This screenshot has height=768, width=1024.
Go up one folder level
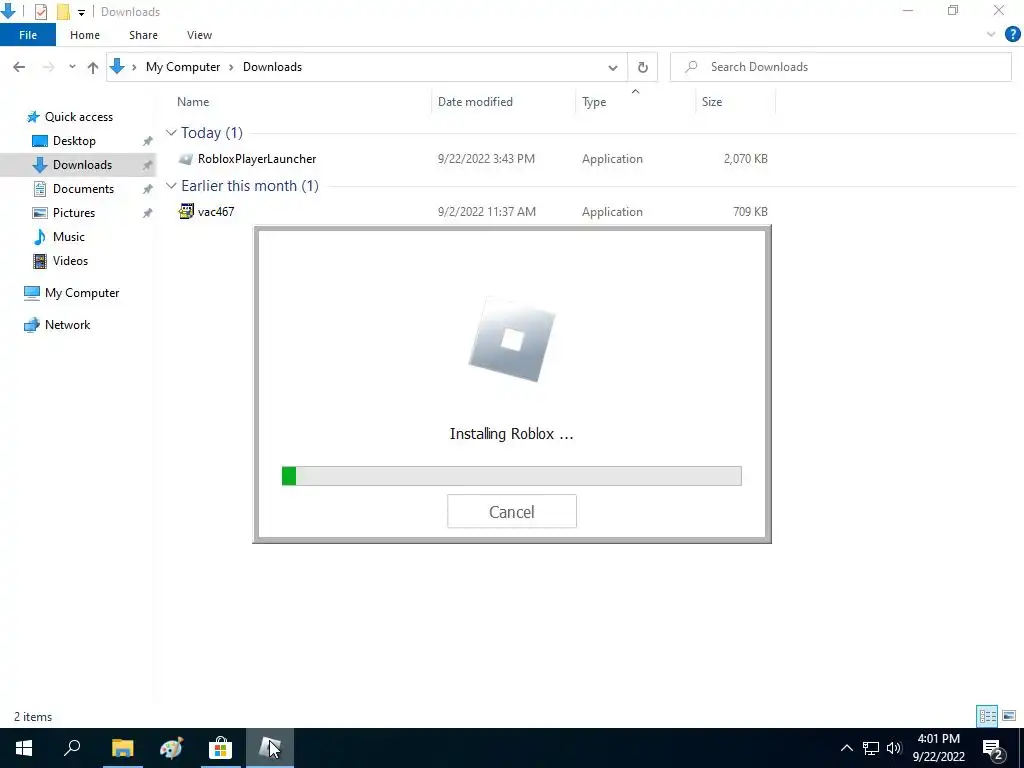tap(93, 67)
